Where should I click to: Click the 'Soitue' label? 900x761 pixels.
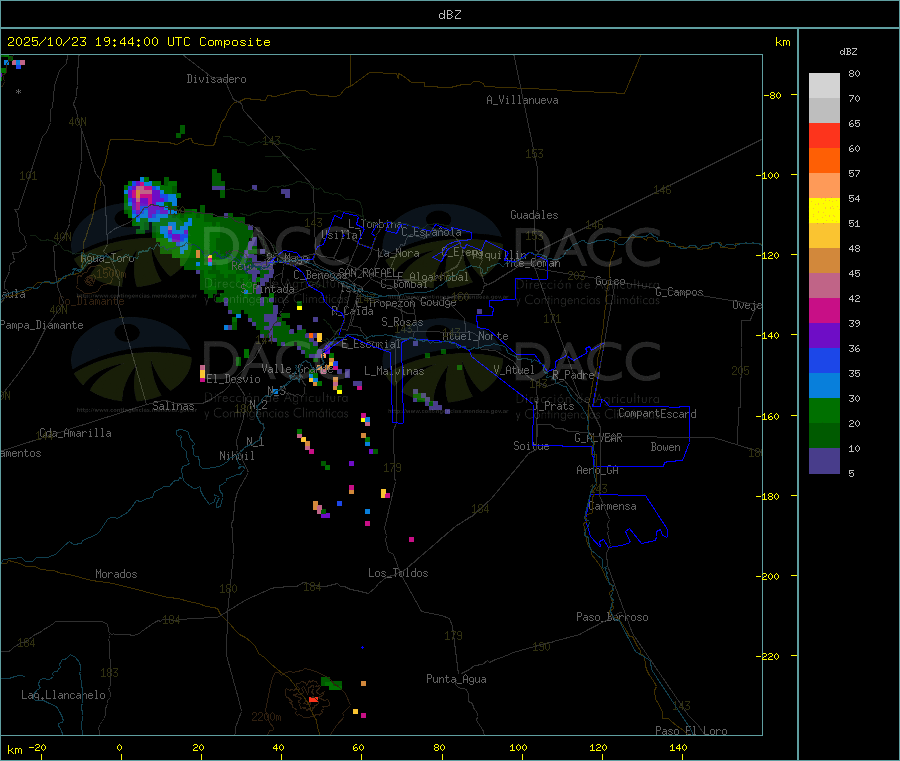tap(532, 446)
